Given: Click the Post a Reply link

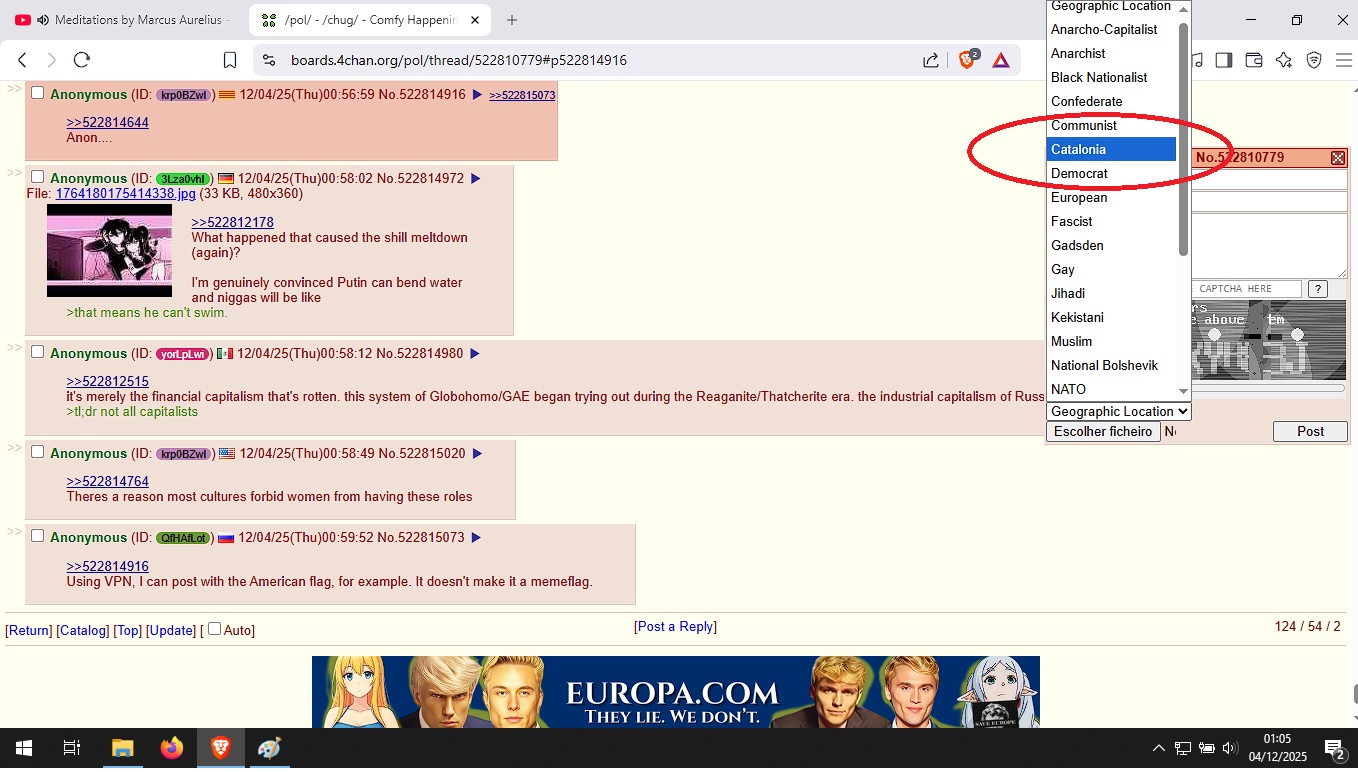Looking at the screenshot, I should (x=675, y=626).
